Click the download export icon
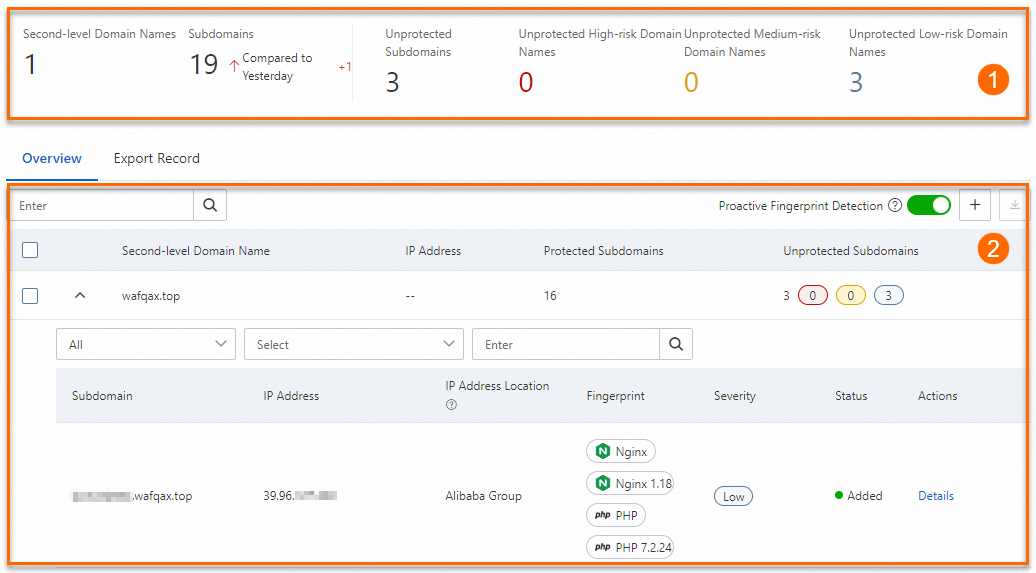Image resolution: width=1036 pixels, height=573 pixels. 1015,205
